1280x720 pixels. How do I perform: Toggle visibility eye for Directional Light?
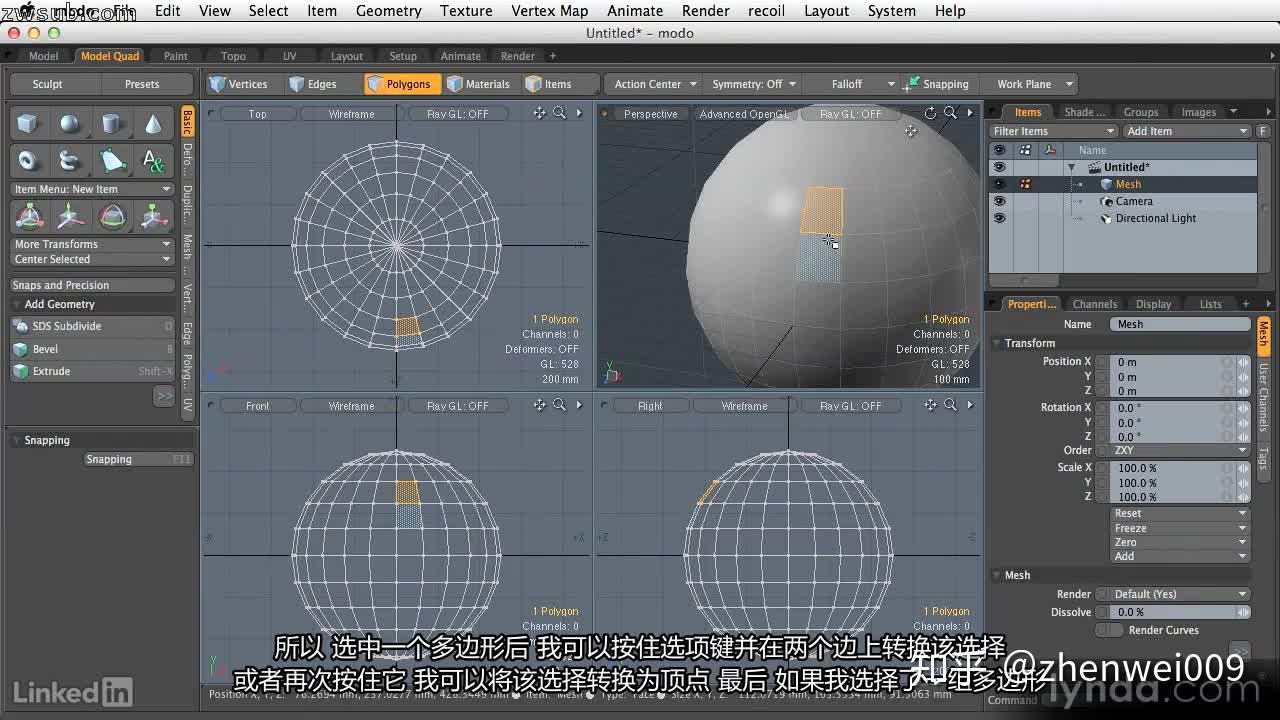(999, 218)
